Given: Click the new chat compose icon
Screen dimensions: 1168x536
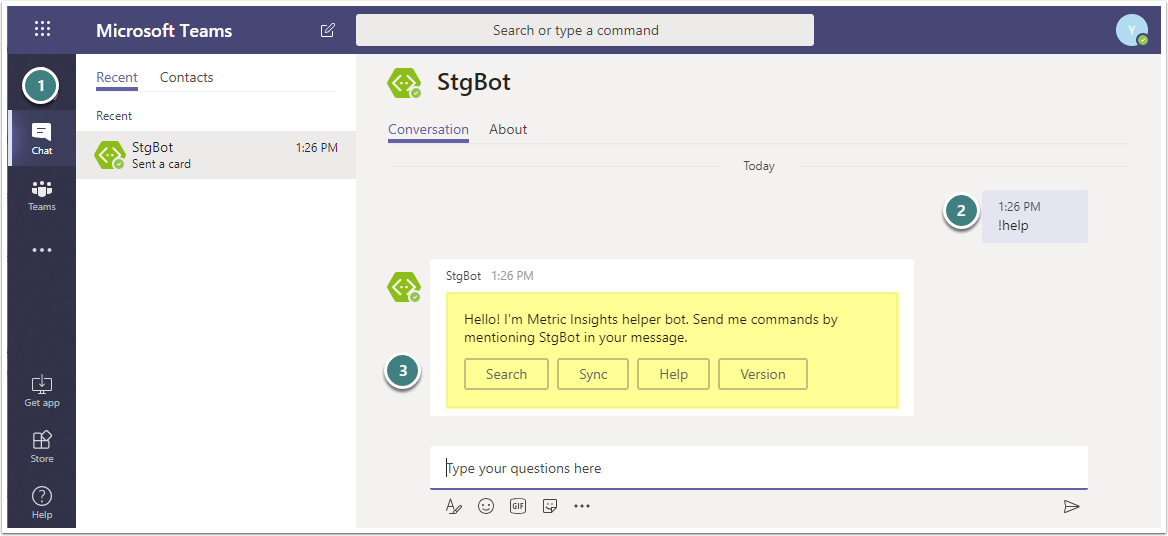Looking at the screenshot, I should (328, 30).
